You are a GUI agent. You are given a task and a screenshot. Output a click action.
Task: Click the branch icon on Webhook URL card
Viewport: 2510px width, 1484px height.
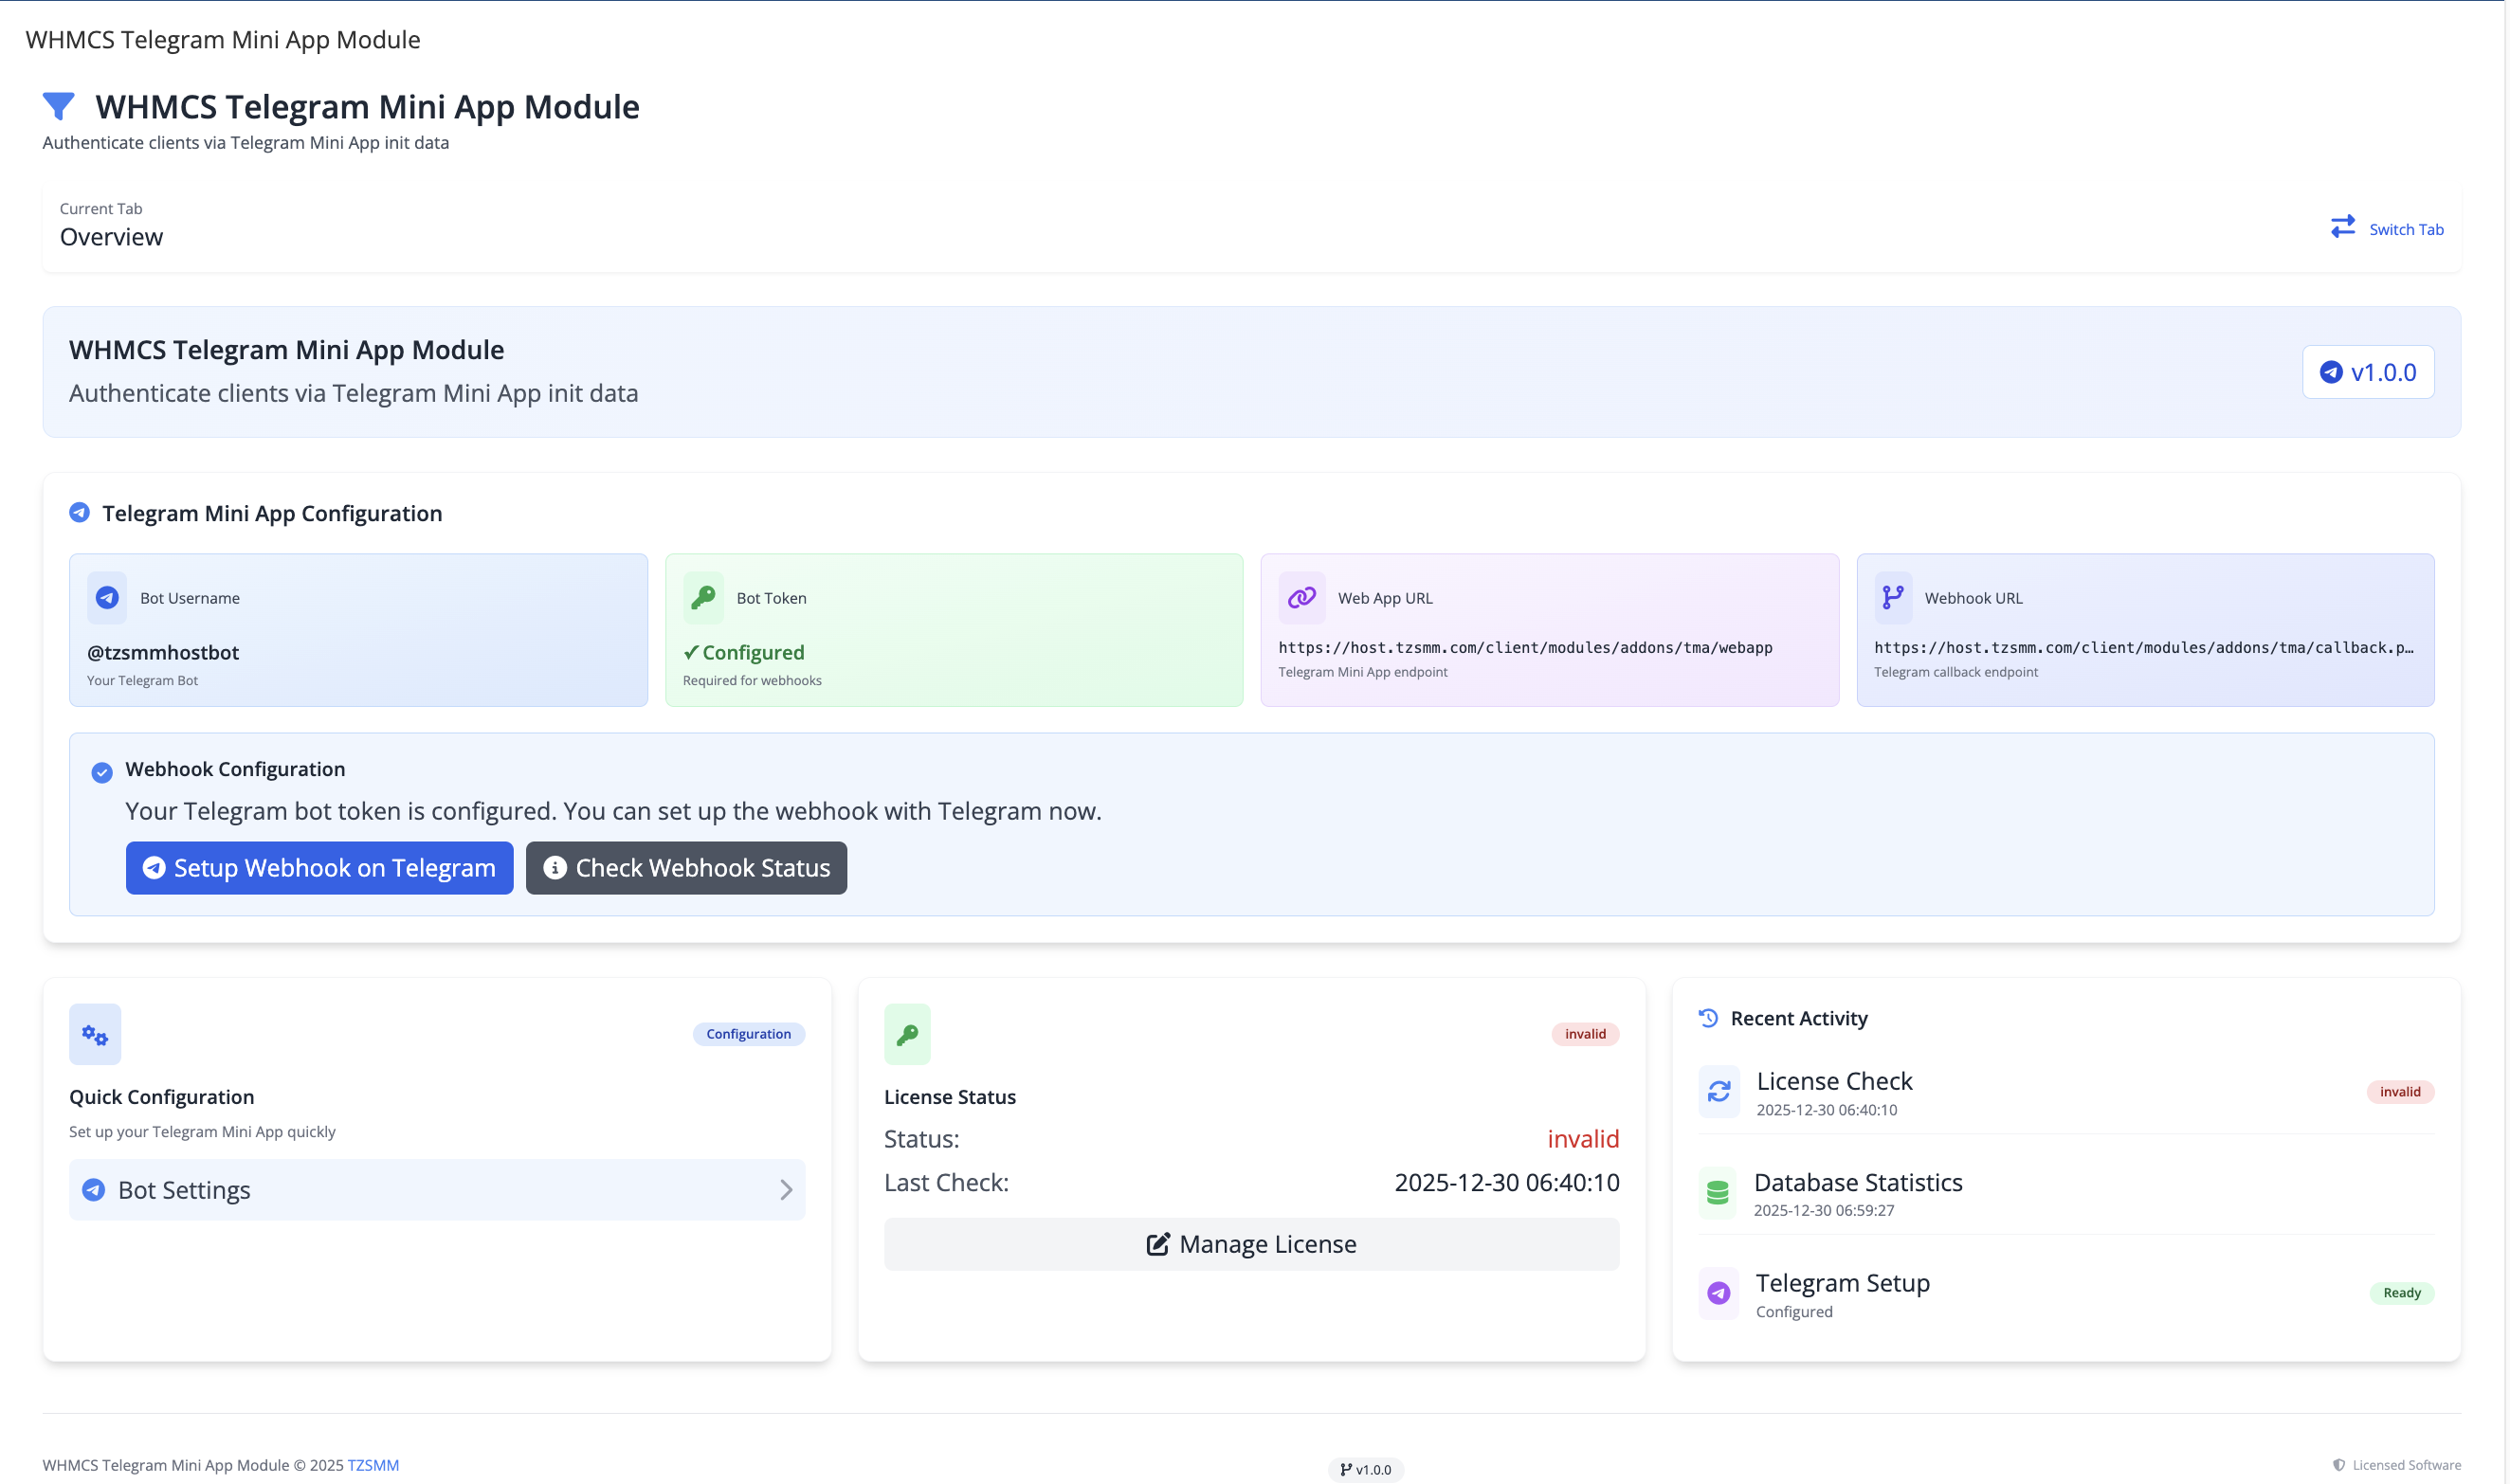pyautogui.click(x=1893, y=597)
